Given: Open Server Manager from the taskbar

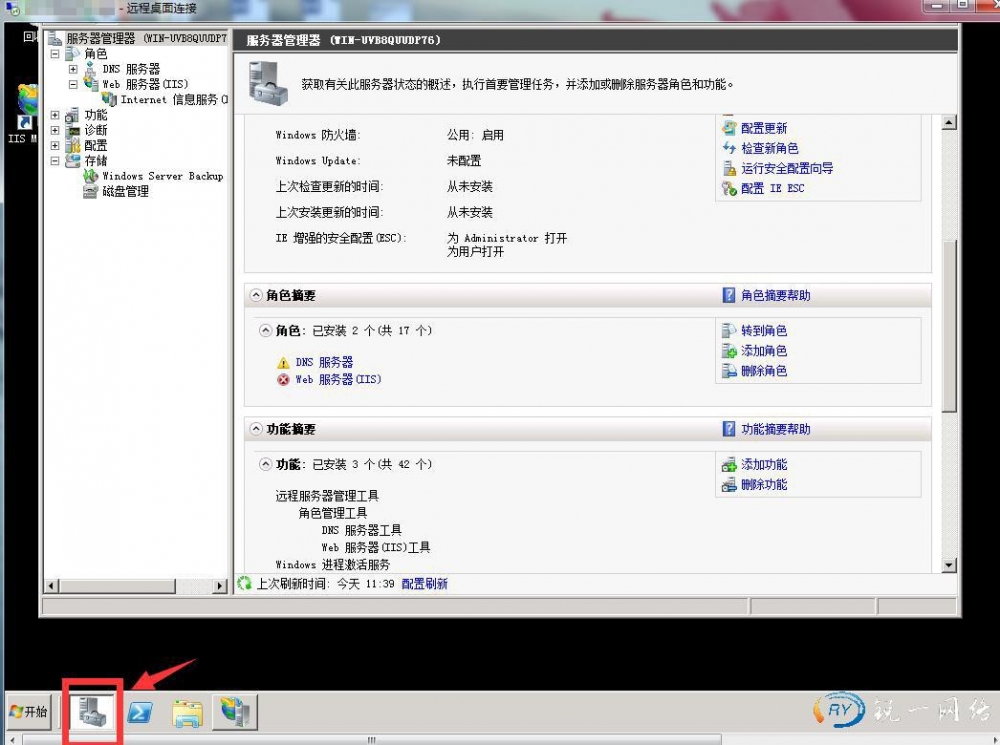Looking at the screenshot, I should 94,711.
